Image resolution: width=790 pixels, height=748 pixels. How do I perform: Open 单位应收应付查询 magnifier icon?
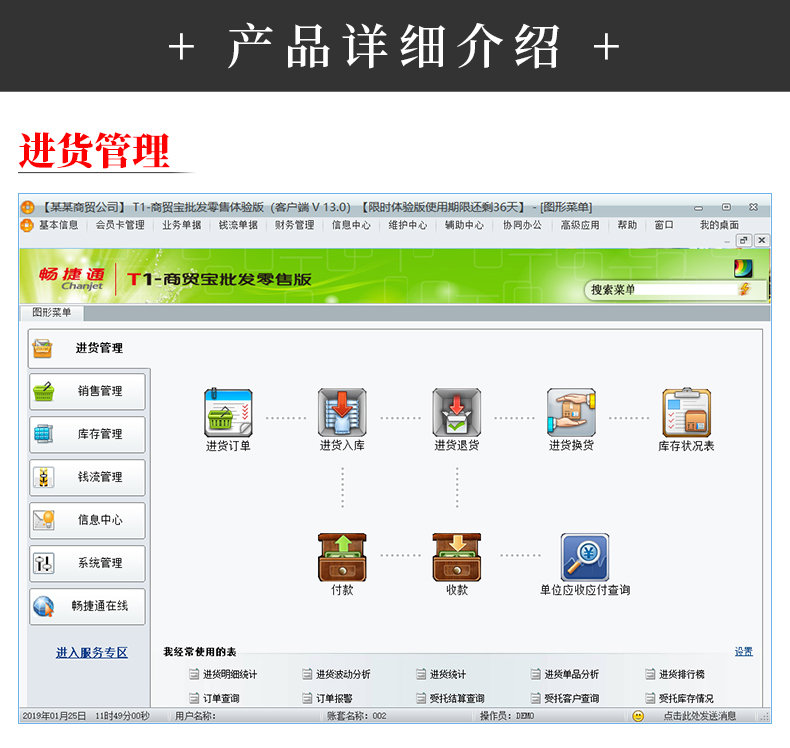coord(584,557)
